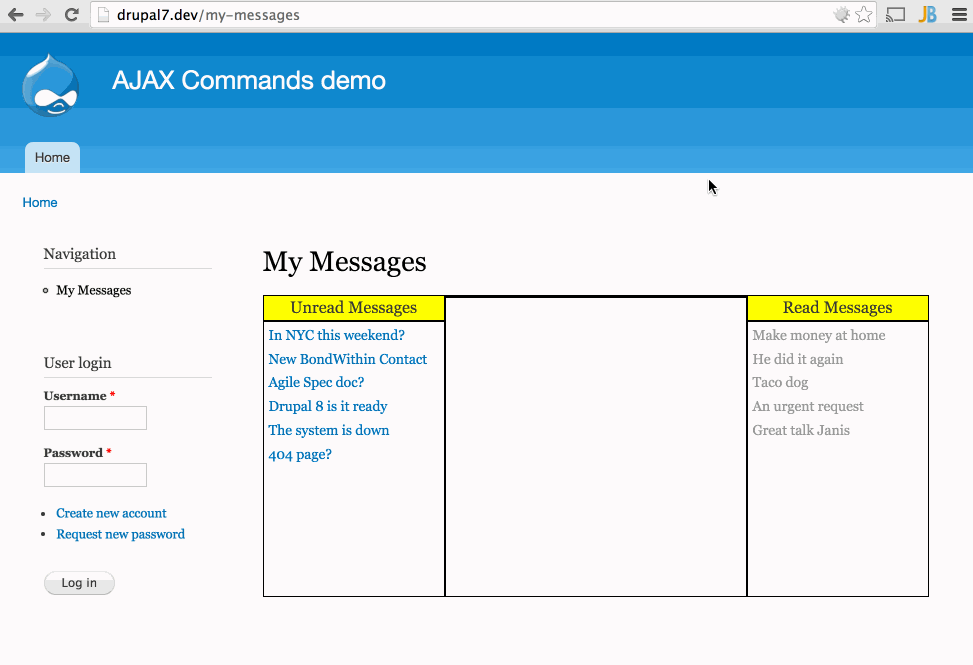Click the 'Create new account' link
This screenshot has width=973, height=665.
[111, 512]
